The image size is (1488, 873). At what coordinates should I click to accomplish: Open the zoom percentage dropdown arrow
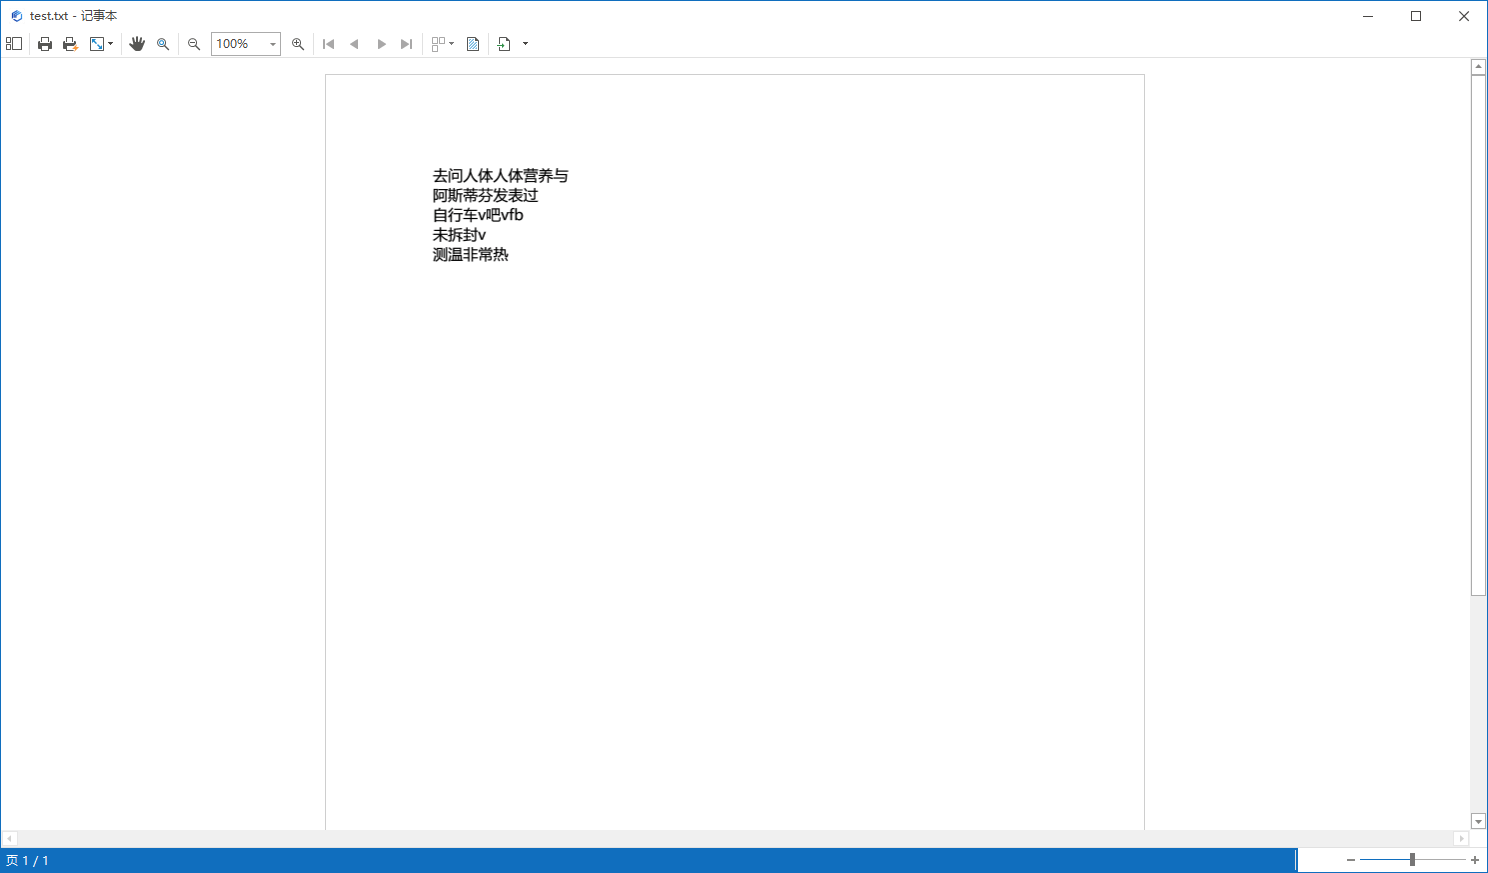pyautogui.click(x=273, y=44)
